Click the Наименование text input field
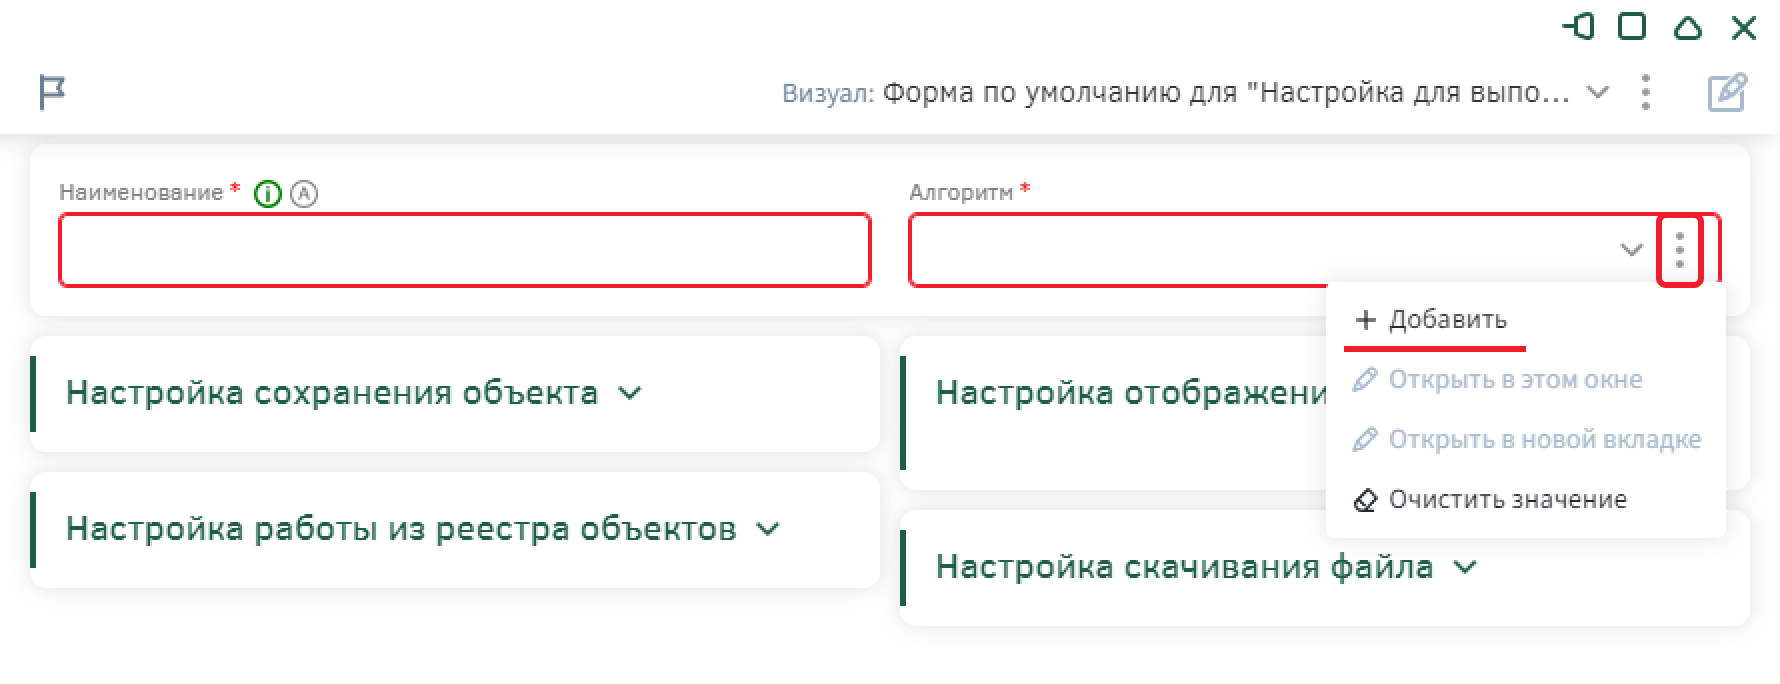This screenshot has width=1780, height=684. (x=465, y=250)
